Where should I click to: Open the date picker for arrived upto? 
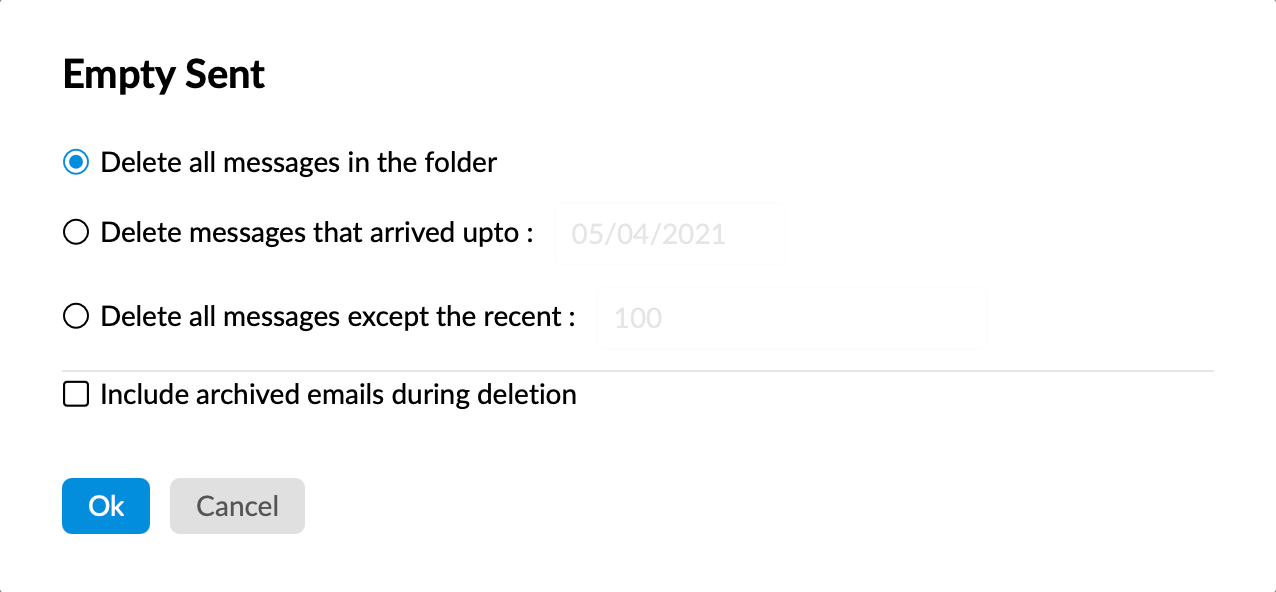(670, 234)
